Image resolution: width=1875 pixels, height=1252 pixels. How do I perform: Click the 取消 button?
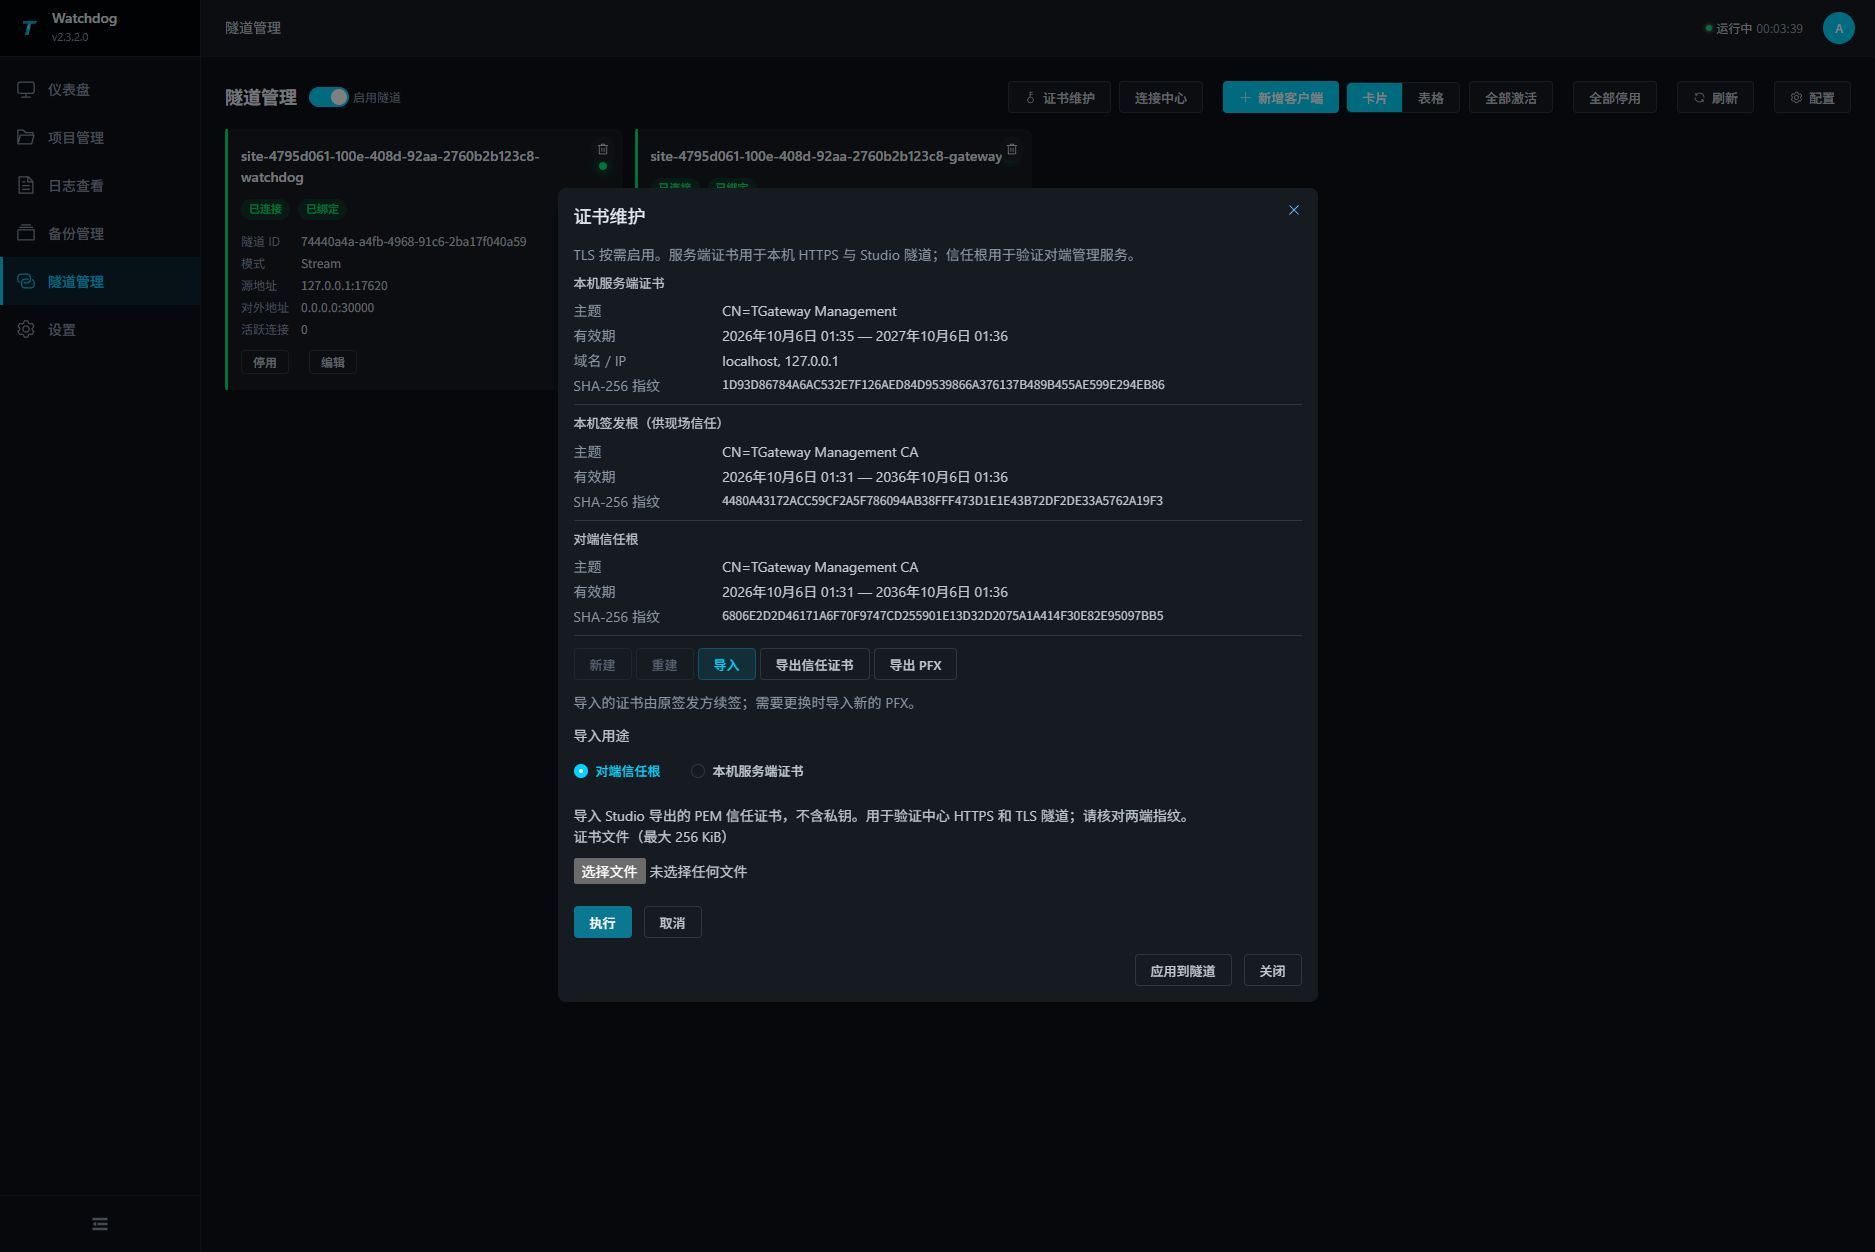point(673,923)
